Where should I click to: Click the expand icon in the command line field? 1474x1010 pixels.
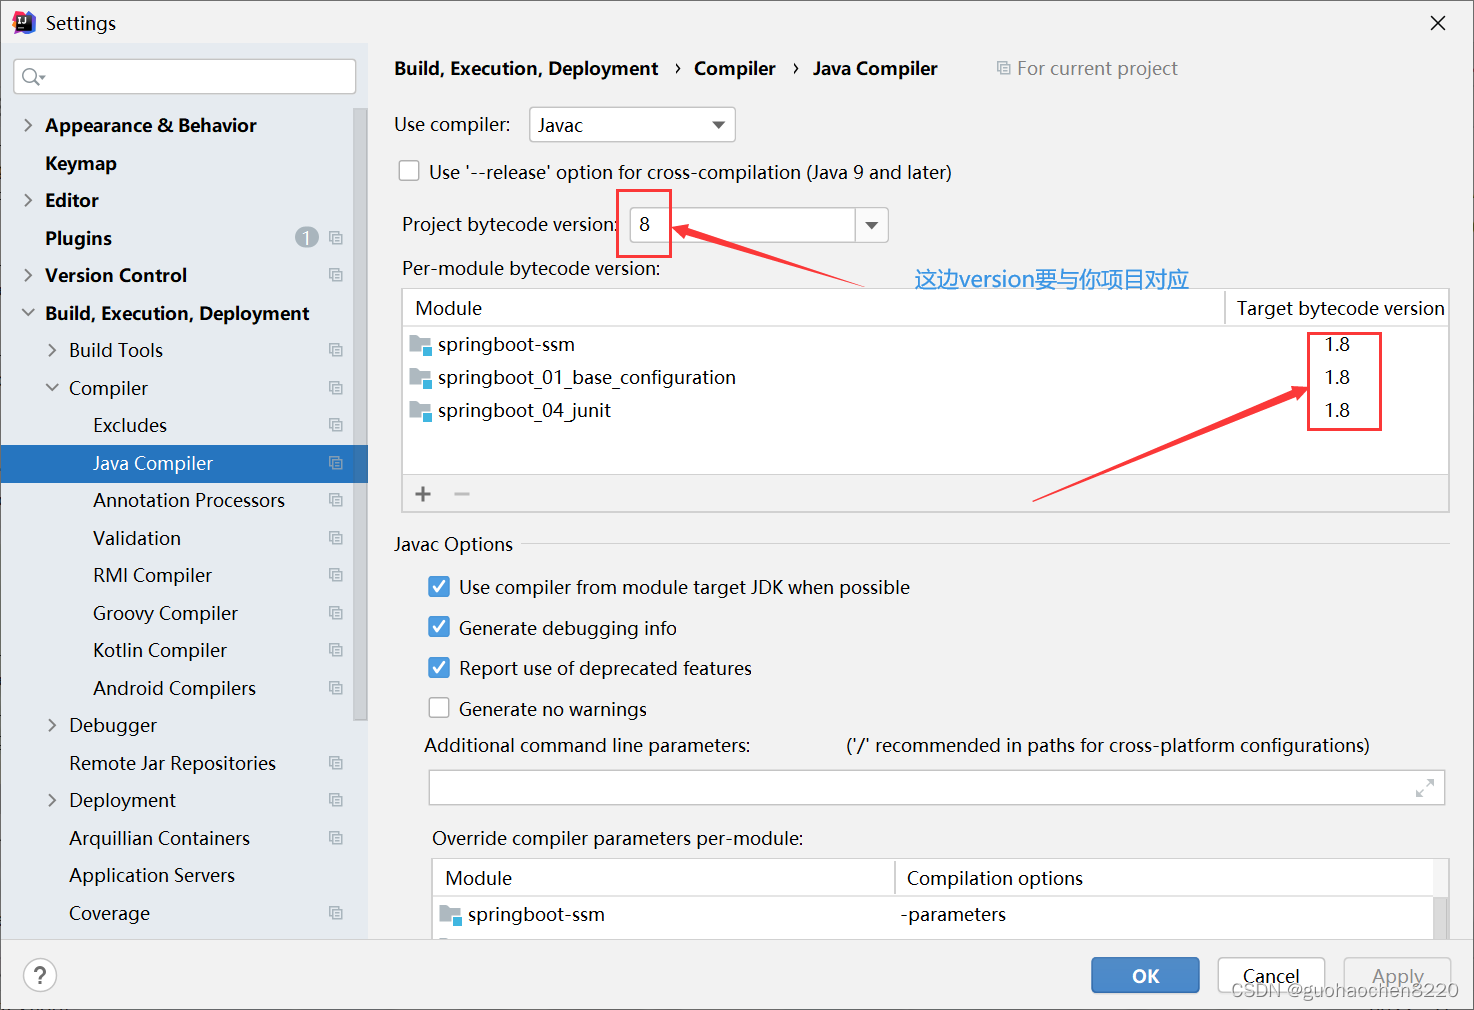(x=1425, y=788)
